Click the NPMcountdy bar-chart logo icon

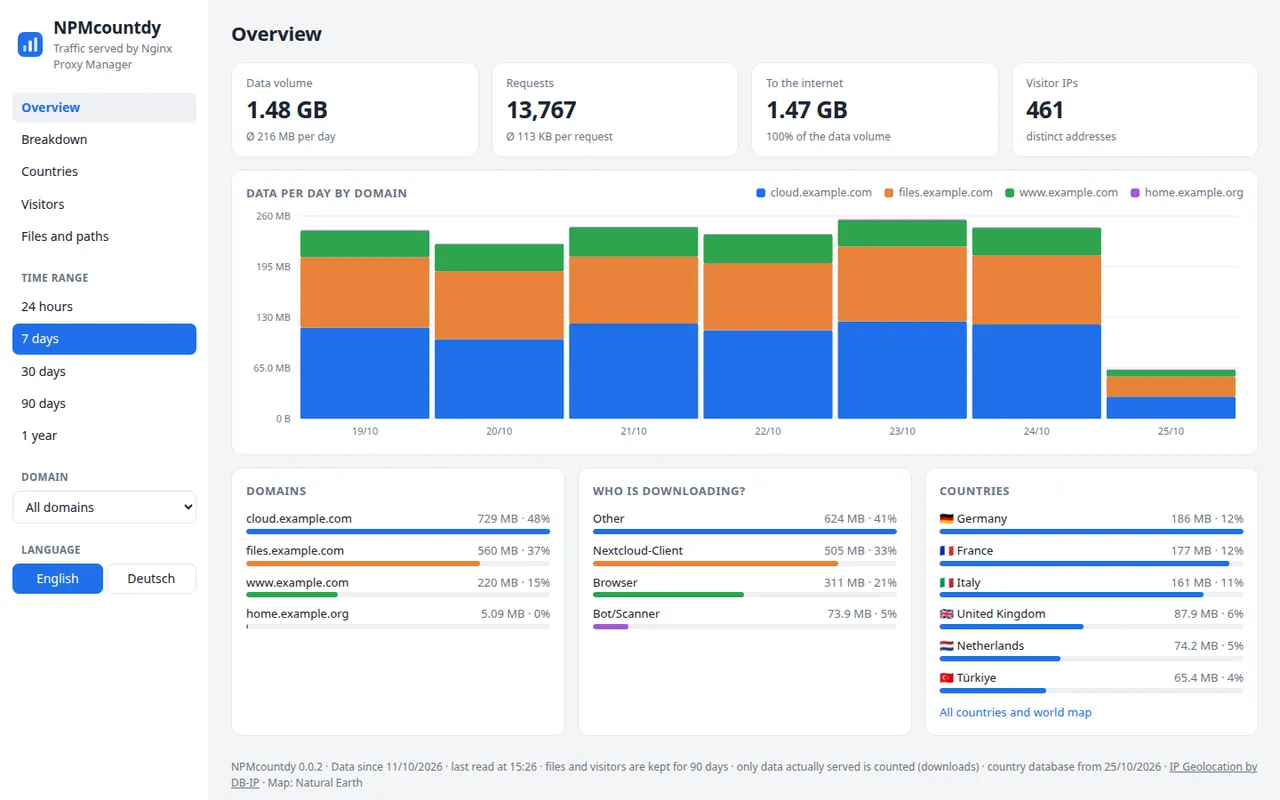30,44
